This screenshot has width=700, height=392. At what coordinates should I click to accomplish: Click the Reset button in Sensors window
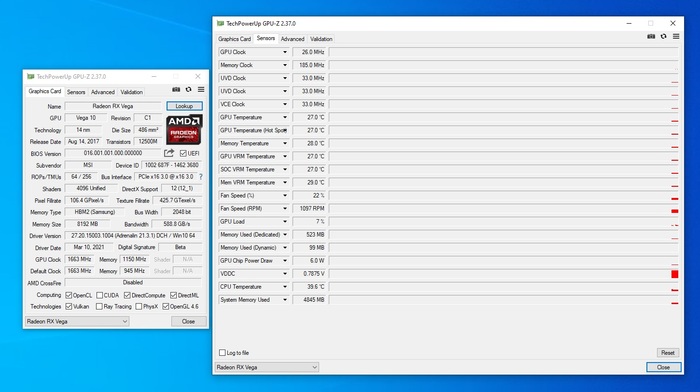point(668,353)
